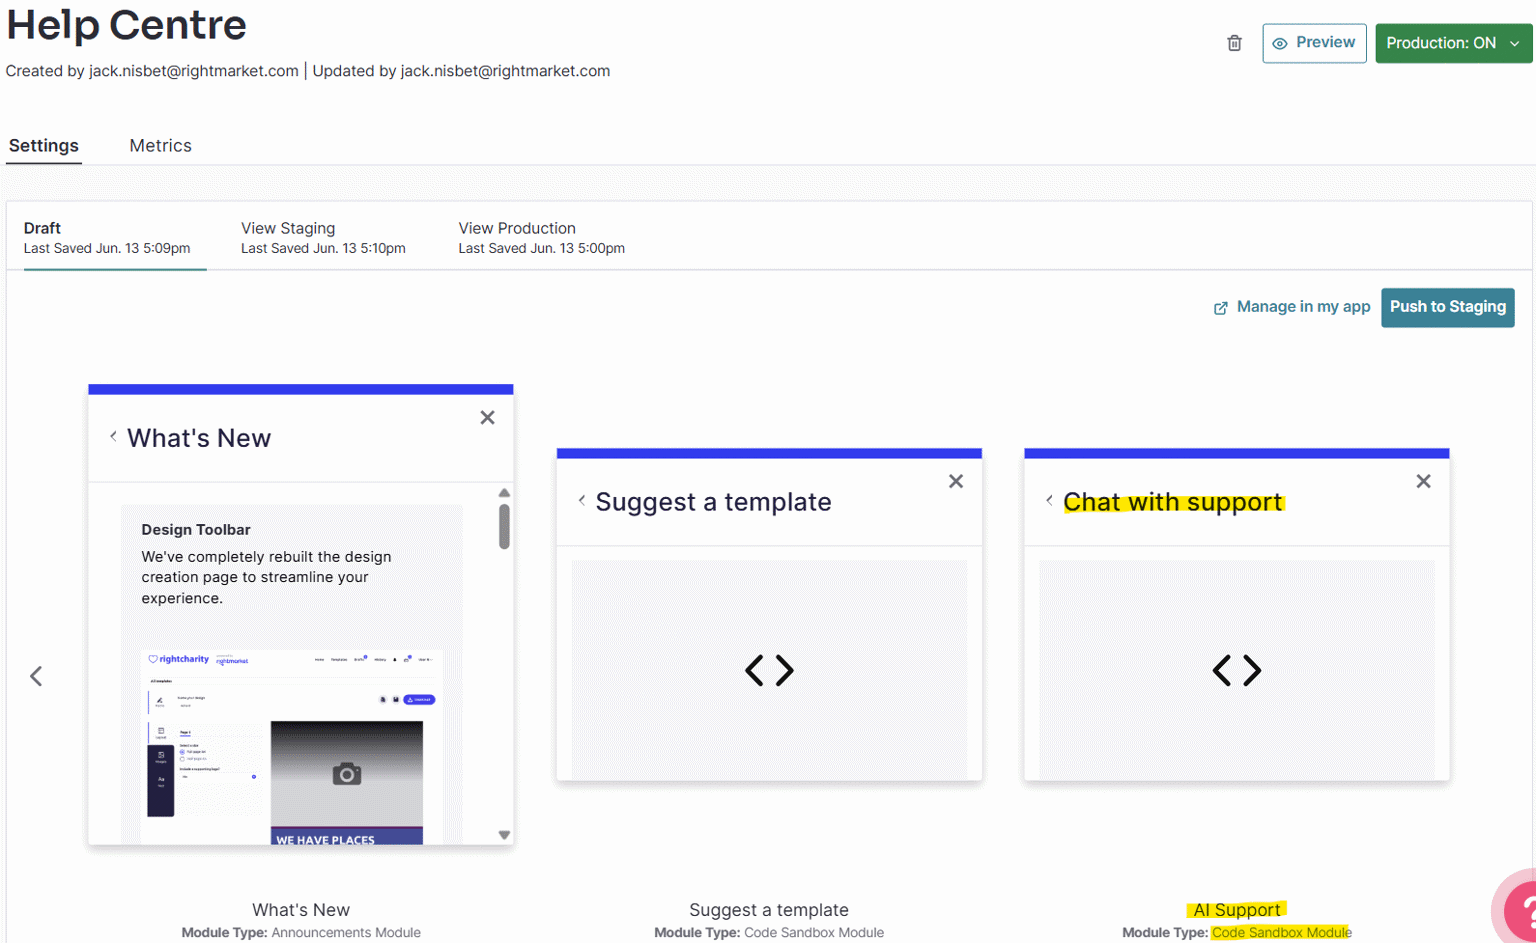The image size is (1536, 943).
Task: Select the Settings tab
Action: 44,146
